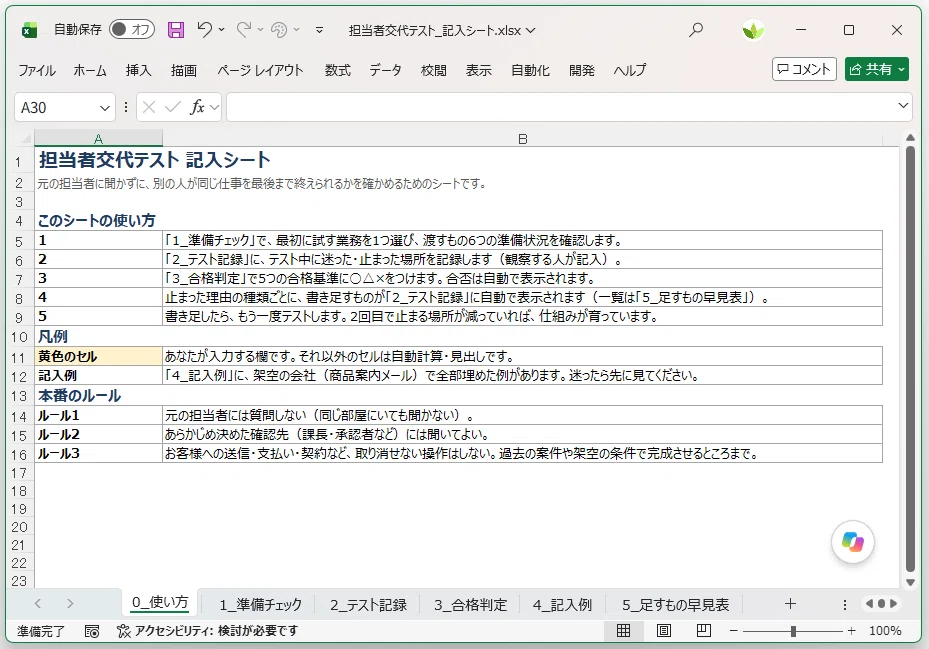Open the 4_記入例 sheet tab
Image resolution: width=929 pixels, height=649 pixels.
pyautogui.click(x=562, y=605)
